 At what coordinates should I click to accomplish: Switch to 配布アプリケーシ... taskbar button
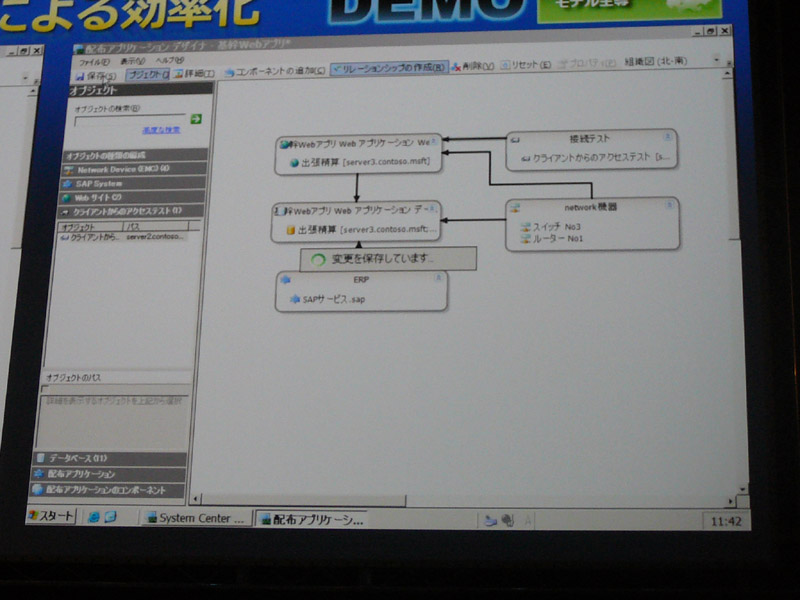point(312,519)
